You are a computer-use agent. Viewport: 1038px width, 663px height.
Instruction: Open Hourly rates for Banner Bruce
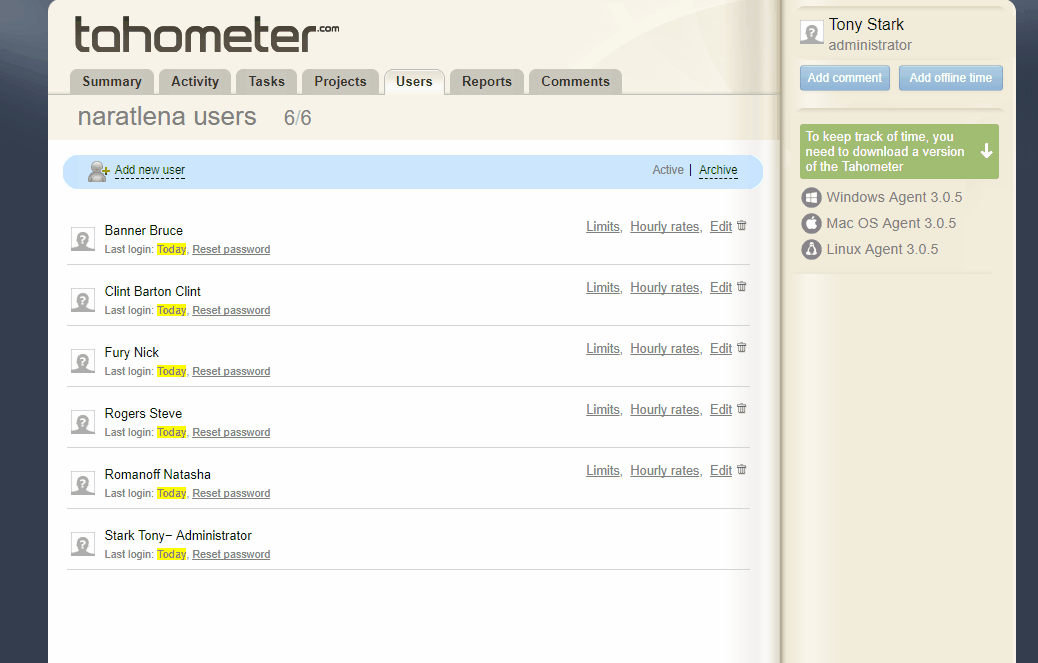pyautogui.click(x=665, y=226)
